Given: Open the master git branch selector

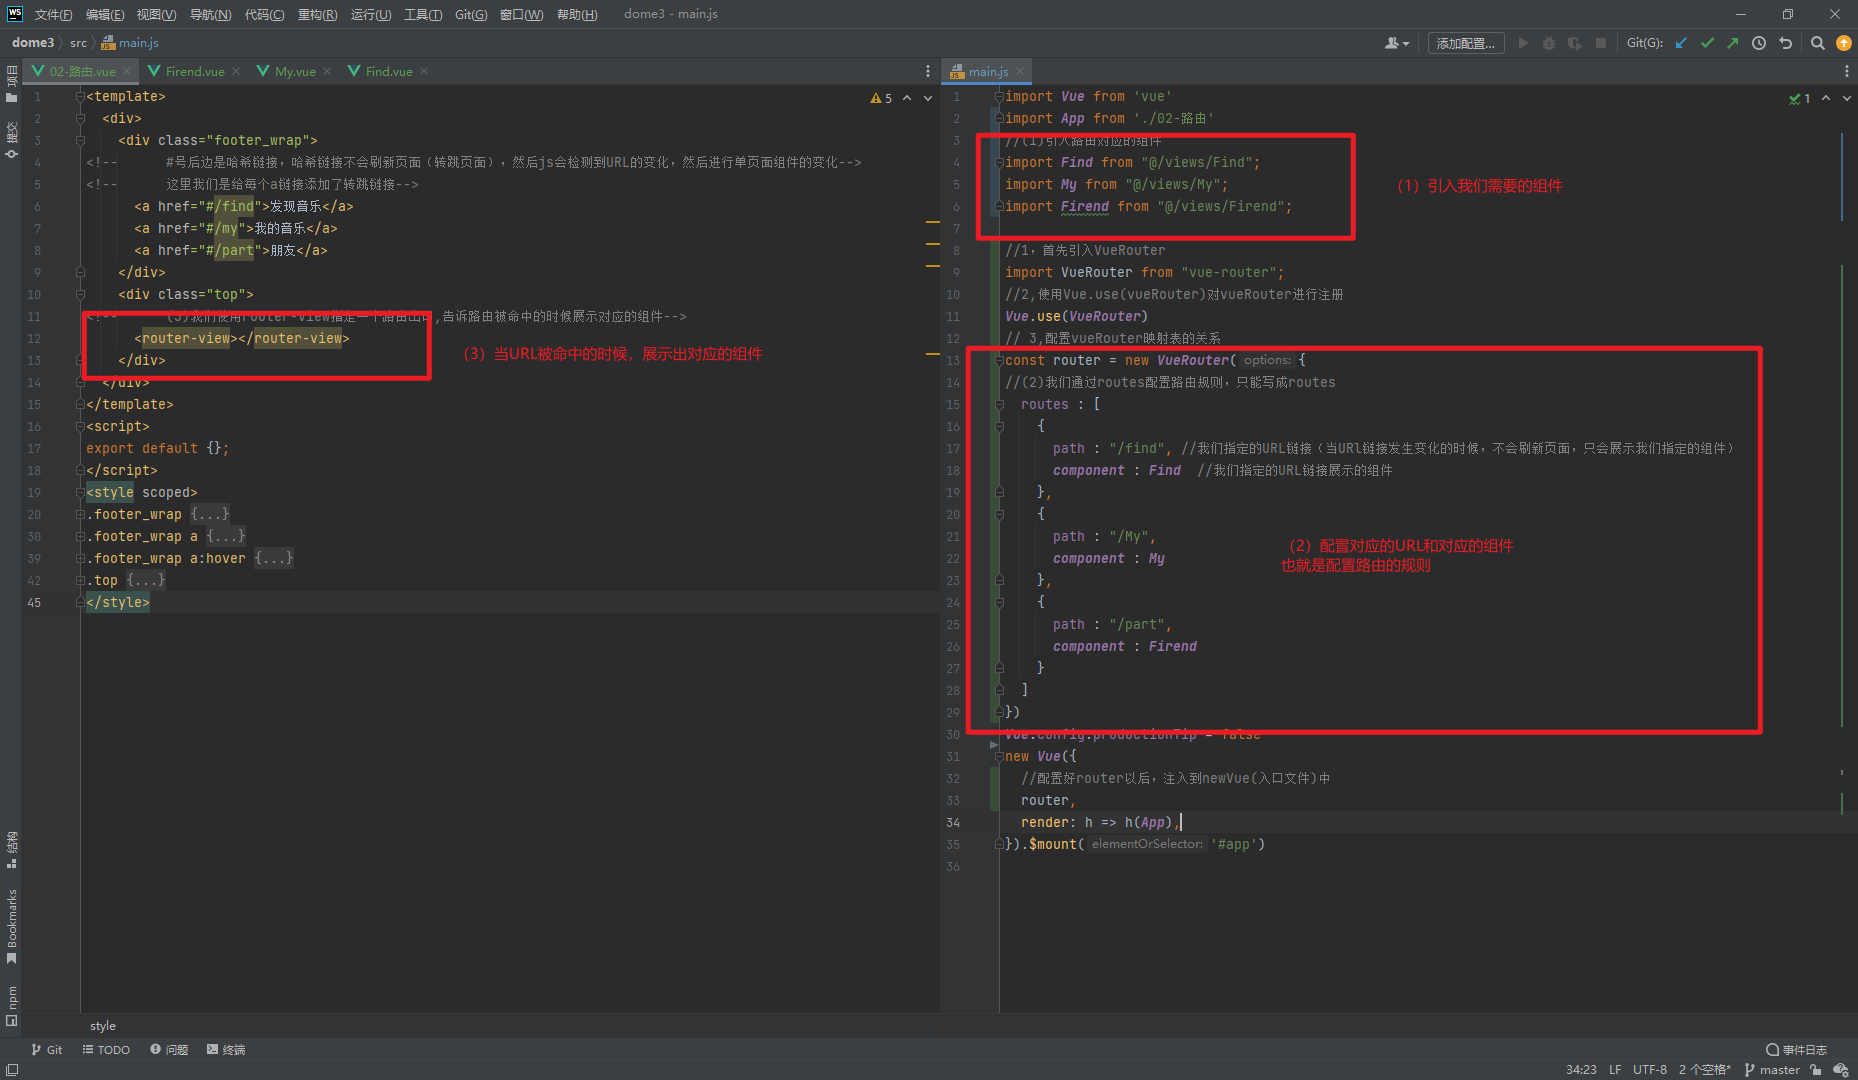Looking at the screenshot, I should (x=1772, y=1069).
